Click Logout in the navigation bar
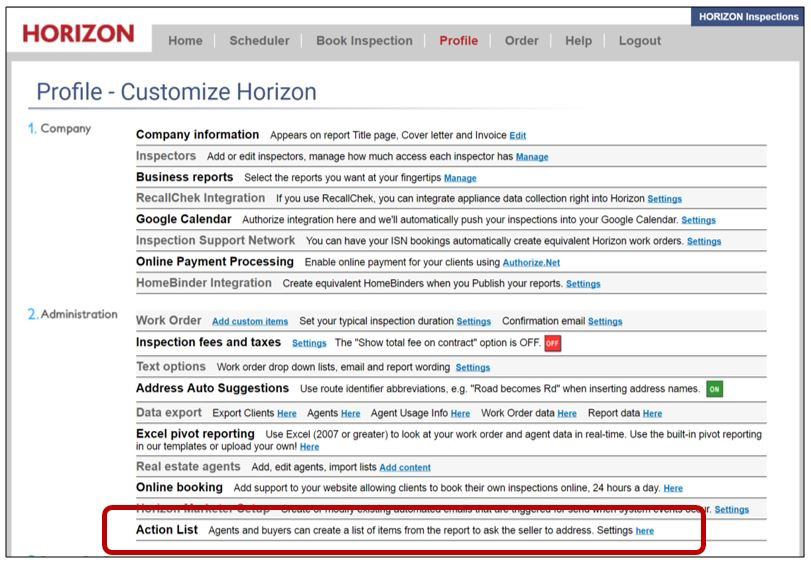 (x=639, y=41)
